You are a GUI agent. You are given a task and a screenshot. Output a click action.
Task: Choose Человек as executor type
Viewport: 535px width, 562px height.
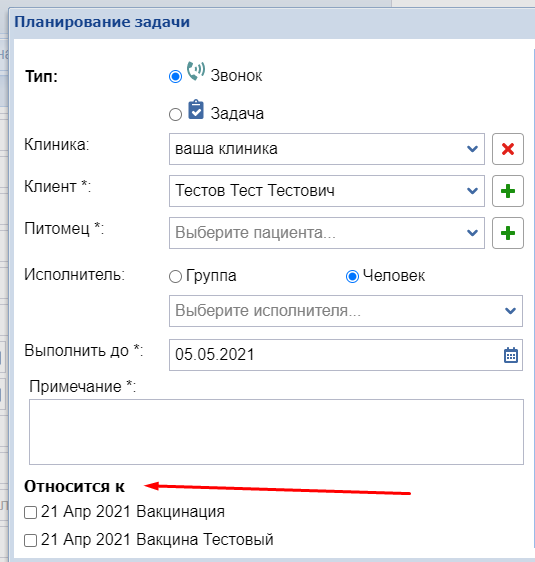[x=352, y=277]
